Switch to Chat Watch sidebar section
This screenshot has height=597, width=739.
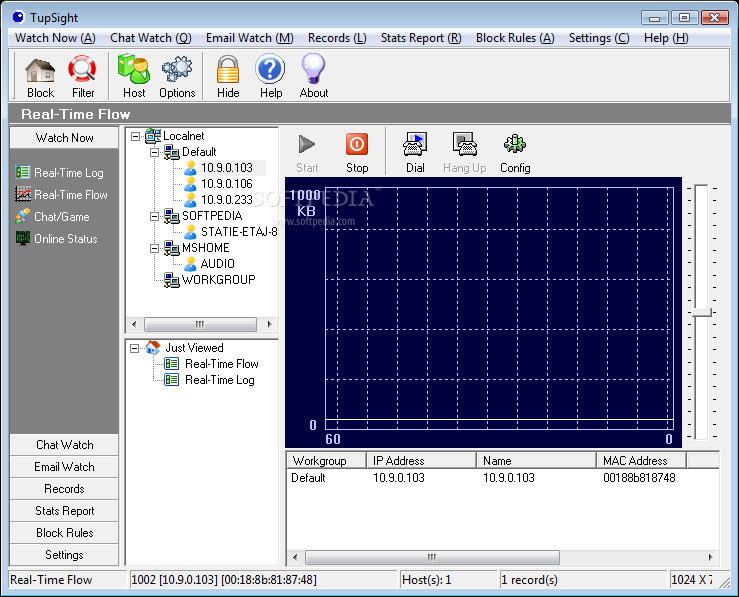point(64,445)
